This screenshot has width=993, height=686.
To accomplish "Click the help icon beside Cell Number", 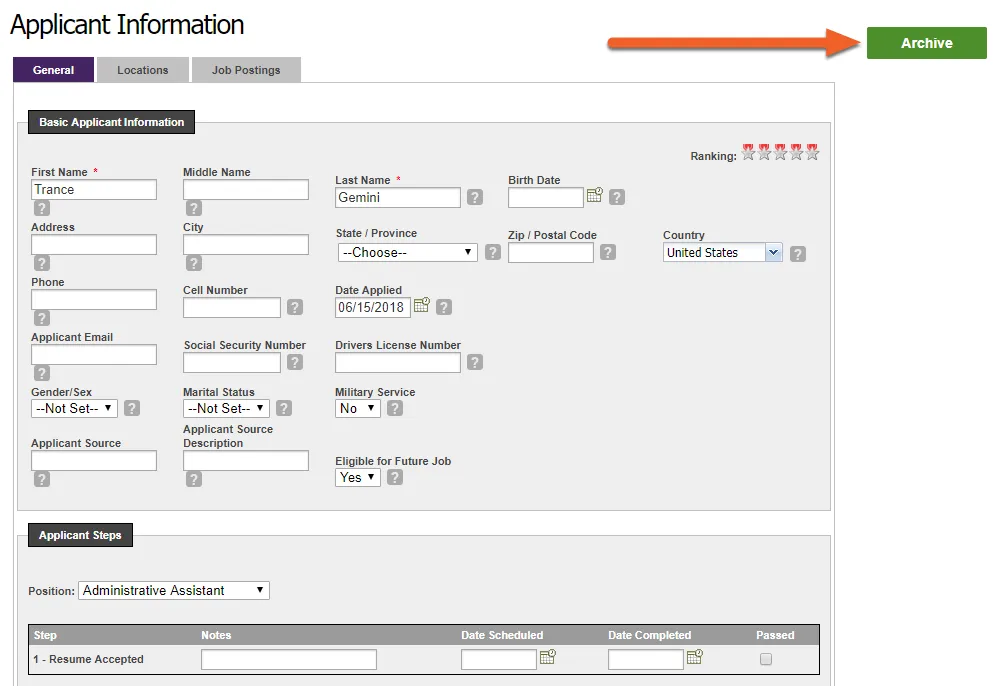I will [x=294, y=307].
